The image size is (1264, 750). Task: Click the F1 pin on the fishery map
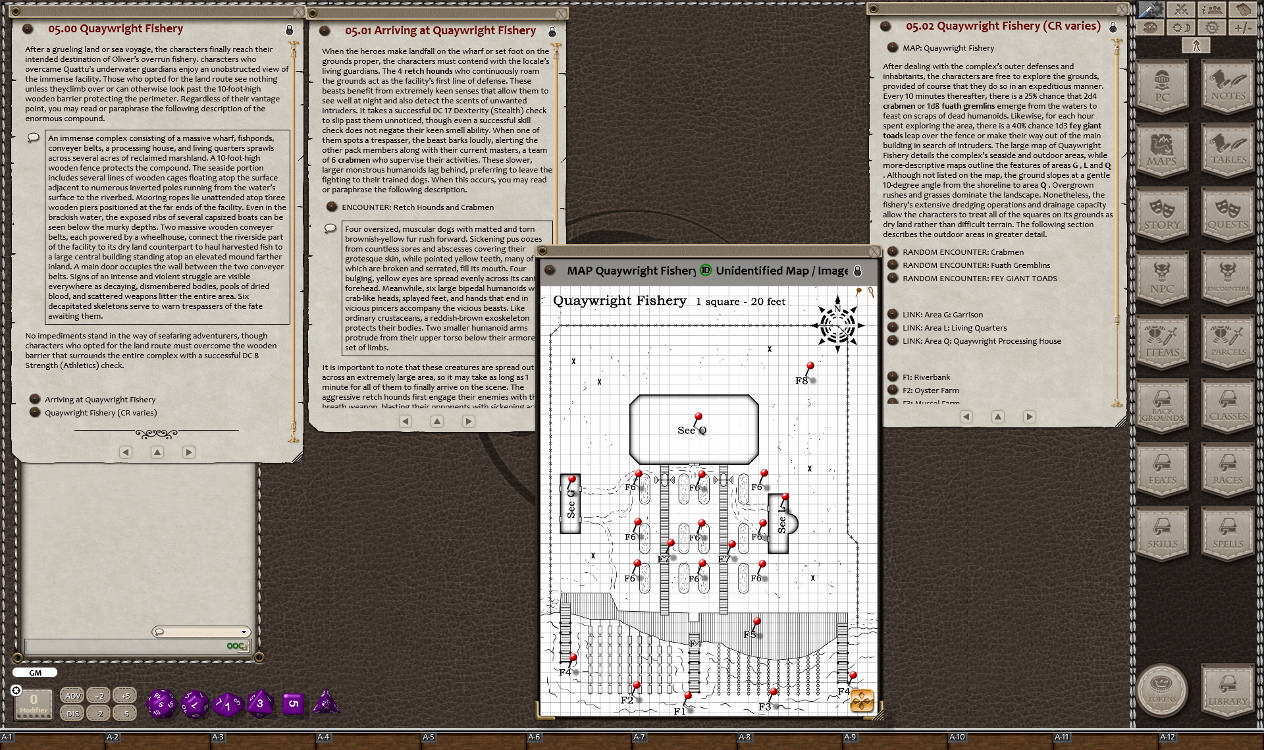[686, 693]
